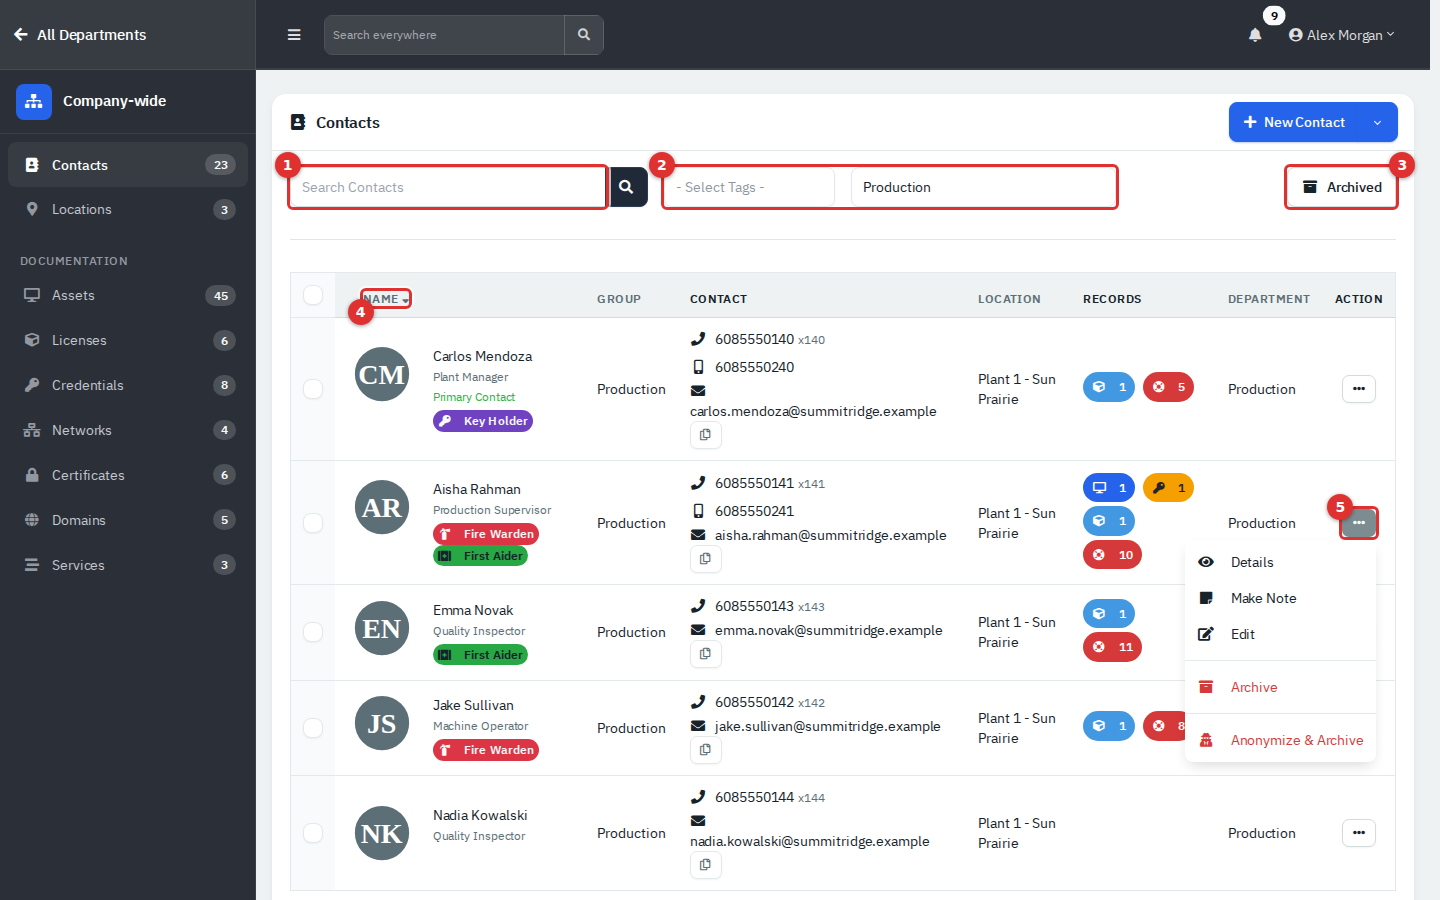Click the Search Contacts input field
The width and height of the screenshot is (1440, 900).
point(448,187)
